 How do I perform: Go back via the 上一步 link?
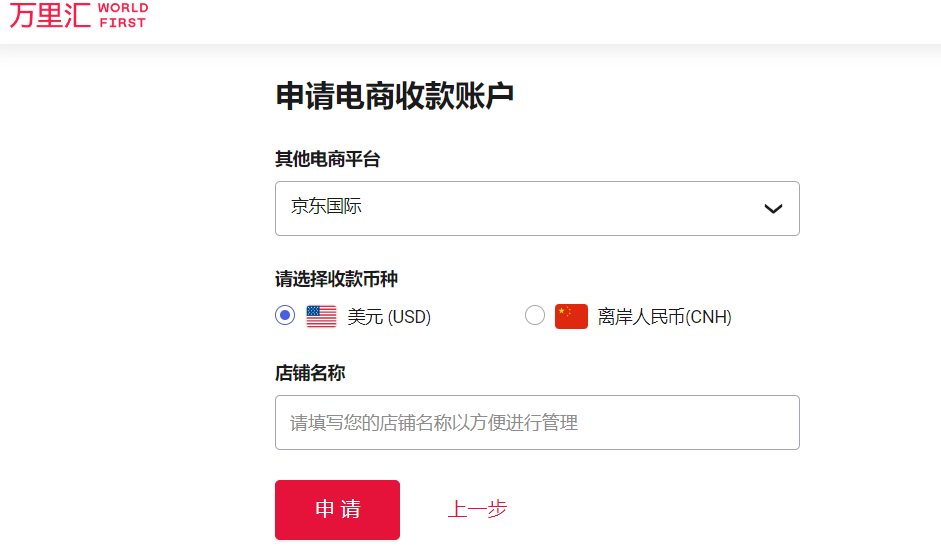(477, 509)
